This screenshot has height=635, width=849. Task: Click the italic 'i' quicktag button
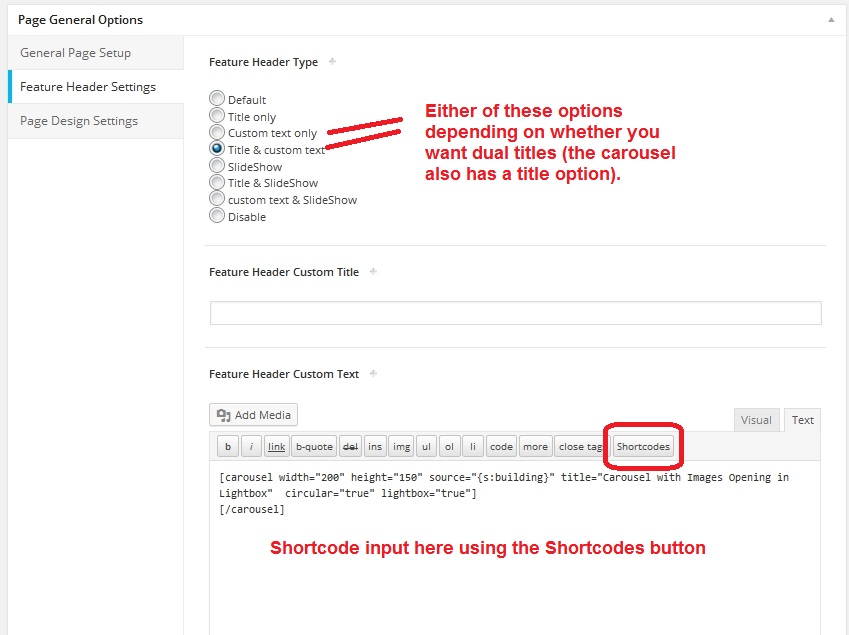click(252, 447)
